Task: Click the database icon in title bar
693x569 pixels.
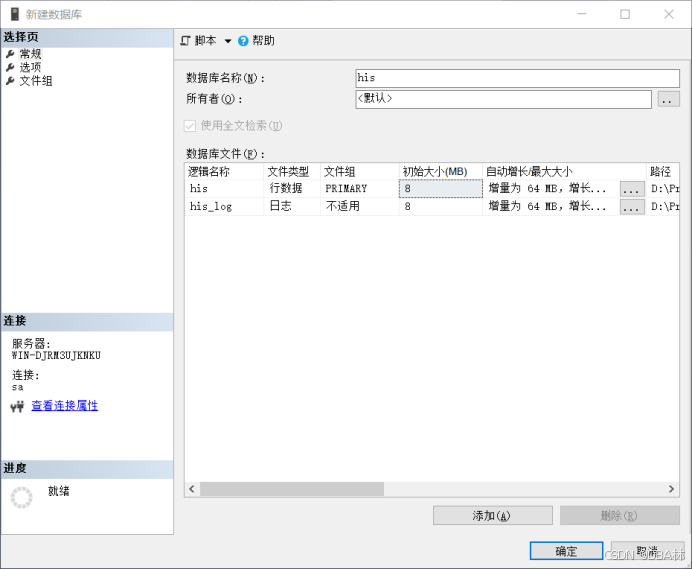Action: [x=15, y=14]
